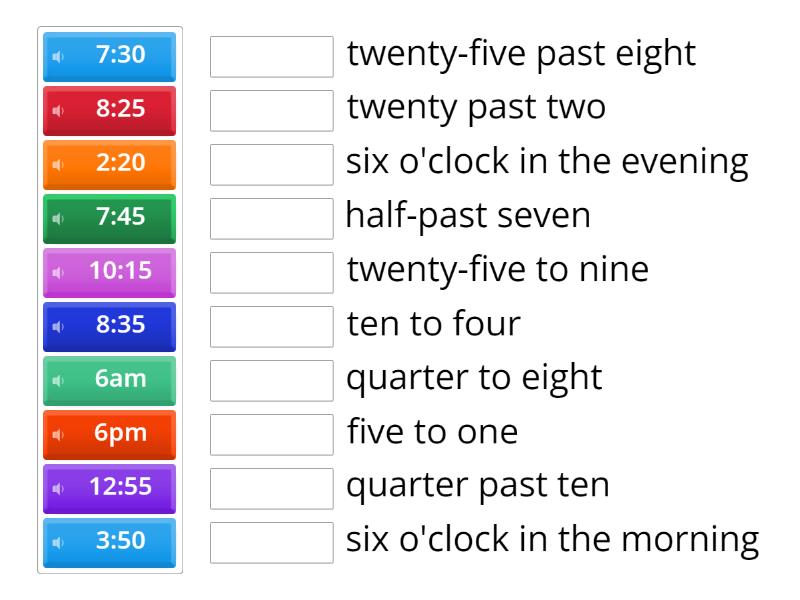
Task: Click speaker icon on 7:45 tile
Action: (58, 218)
